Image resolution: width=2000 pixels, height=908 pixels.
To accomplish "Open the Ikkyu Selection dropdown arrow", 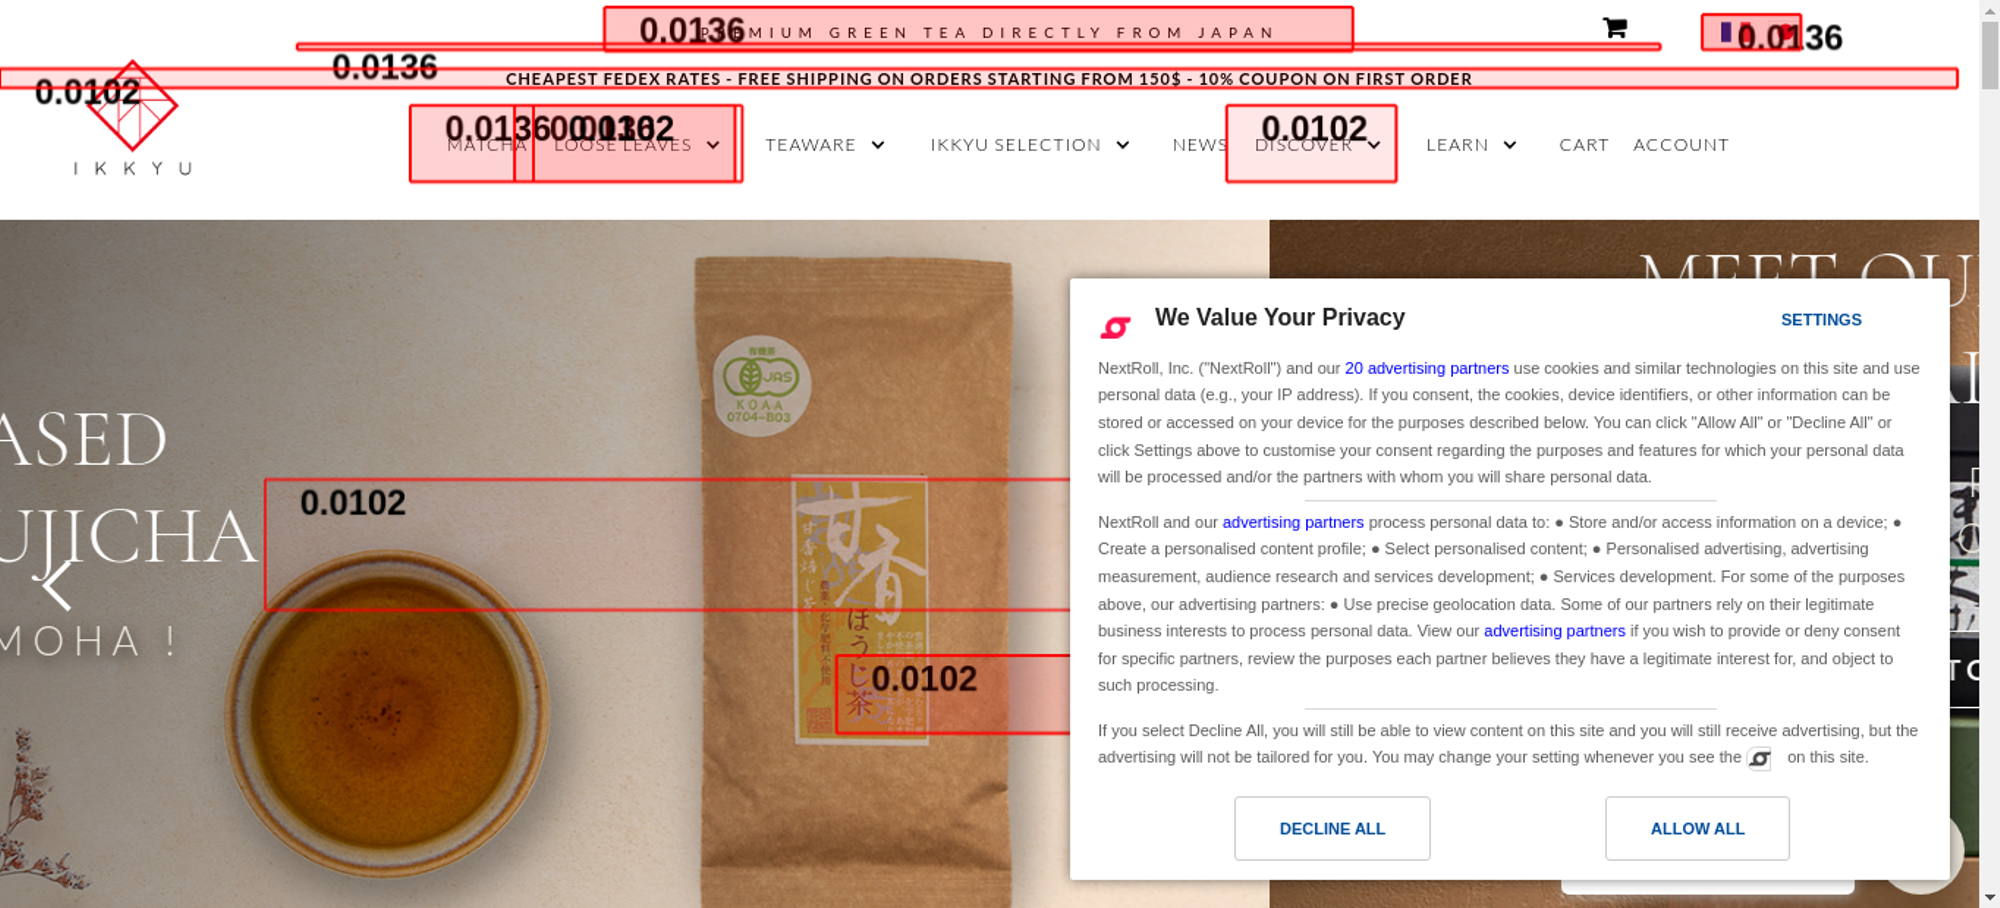I will coord(1123,145).
